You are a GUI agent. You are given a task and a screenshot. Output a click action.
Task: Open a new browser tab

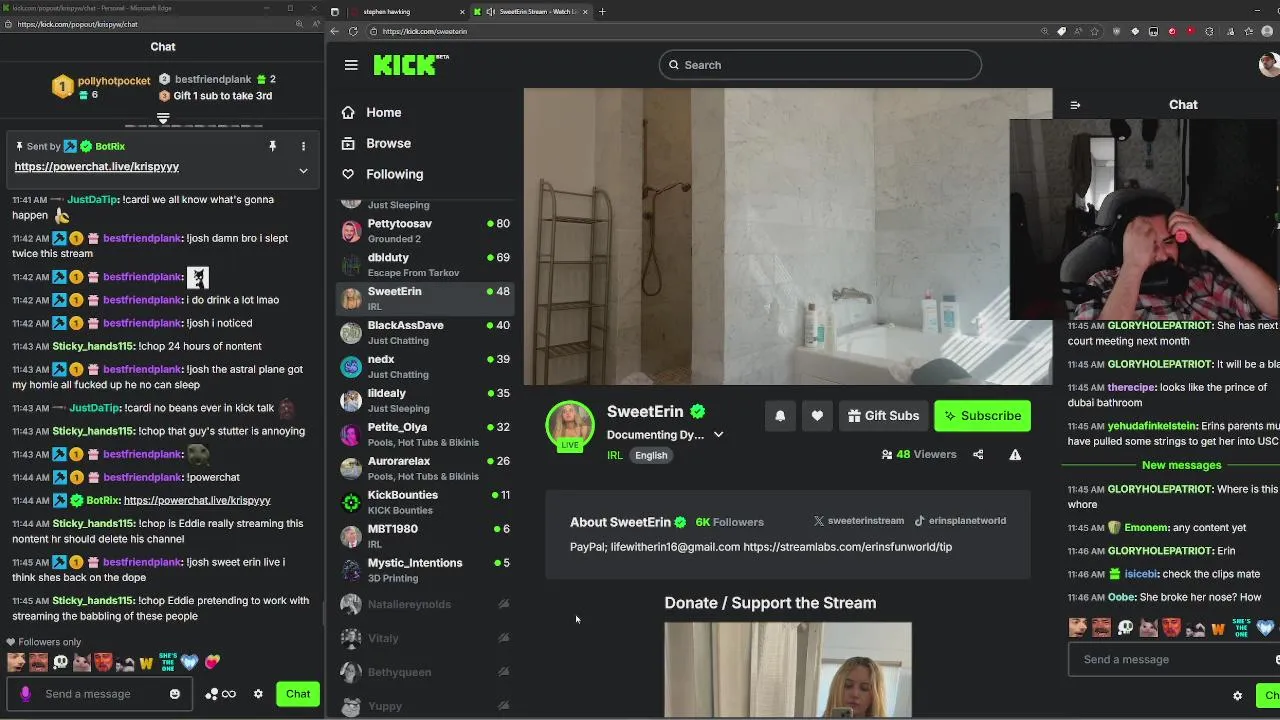(602, 12)
